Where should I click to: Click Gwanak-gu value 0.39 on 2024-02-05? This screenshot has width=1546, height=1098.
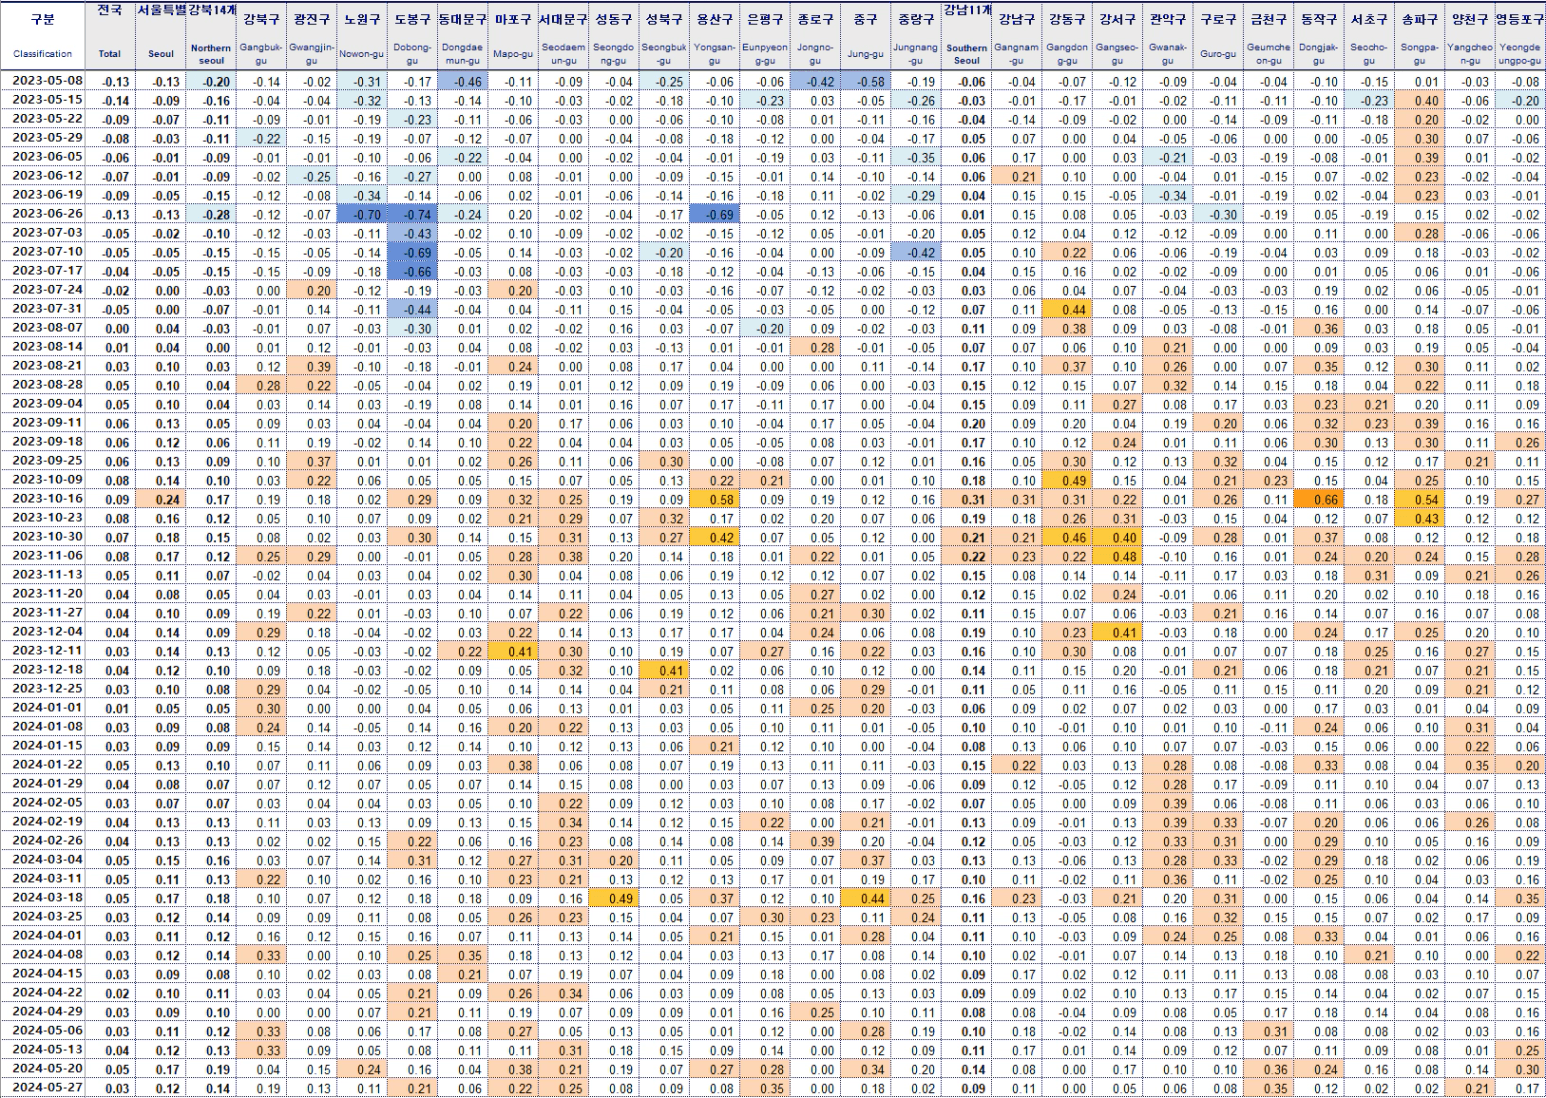tap(1167, 803)
